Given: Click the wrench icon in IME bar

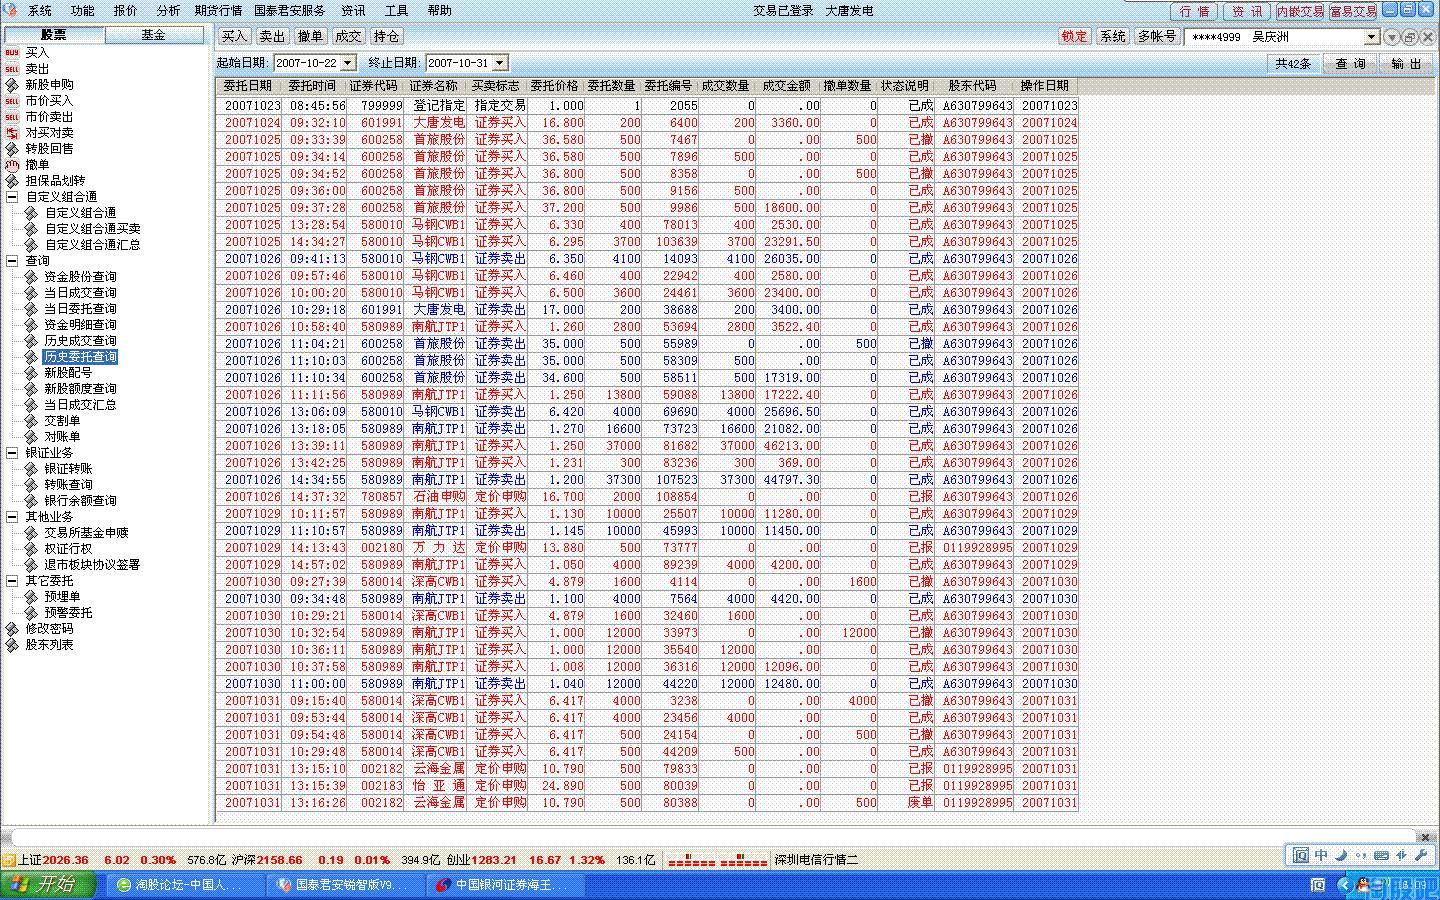Looking at the screenshot, I should tap(1421, 855).
